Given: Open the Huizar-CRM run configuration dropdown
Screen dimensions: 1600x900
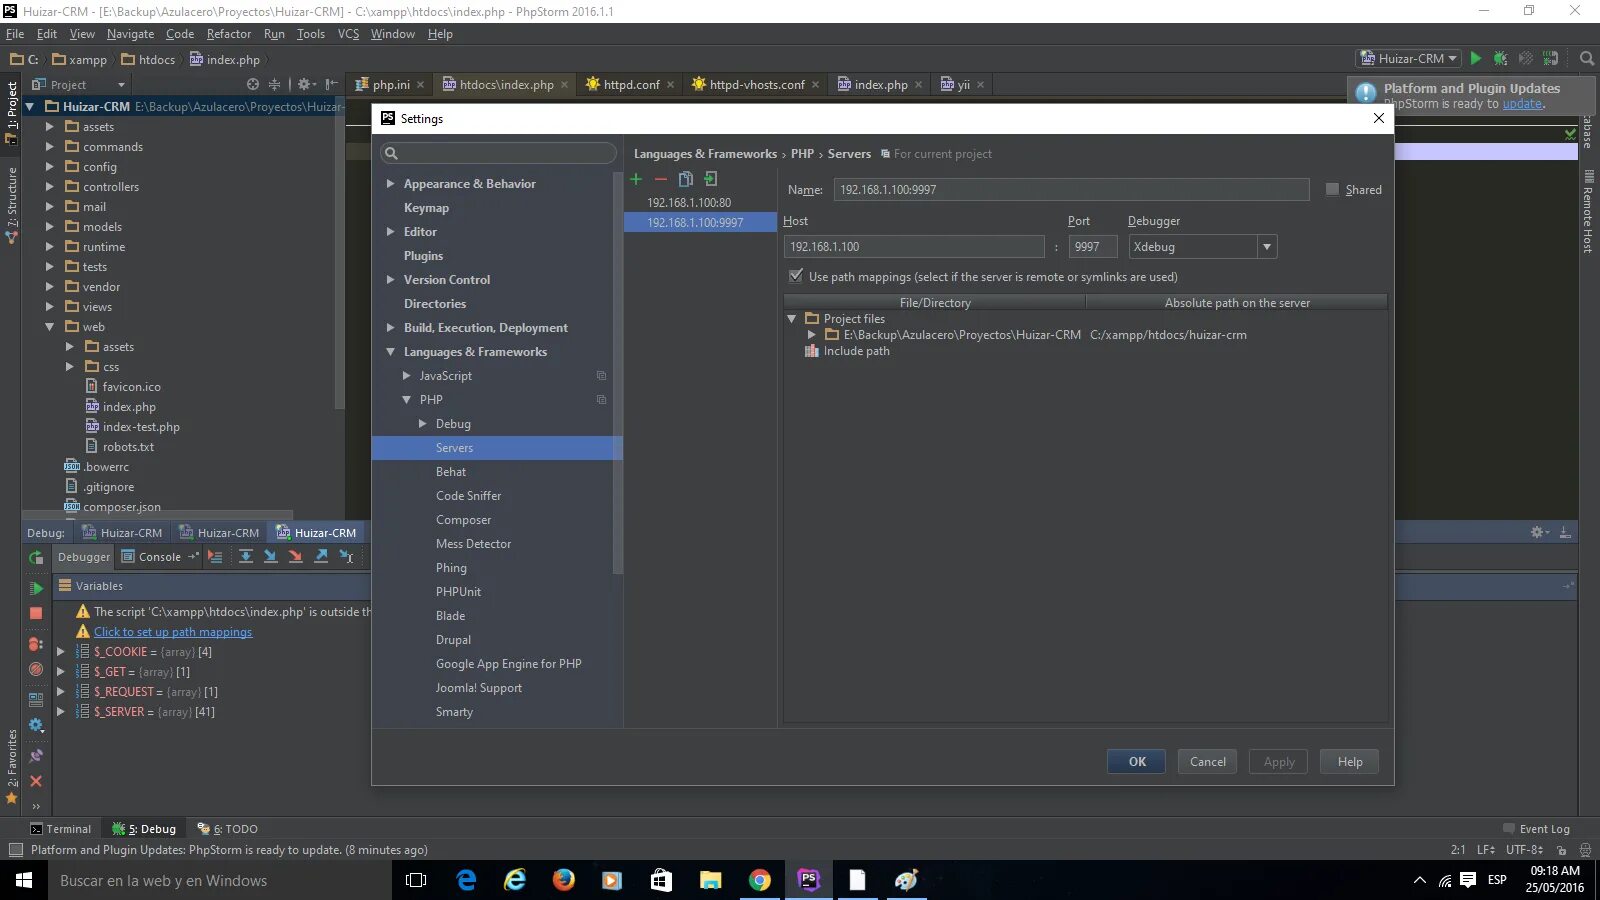Looking at the screenshot, I should (1409, 58).
